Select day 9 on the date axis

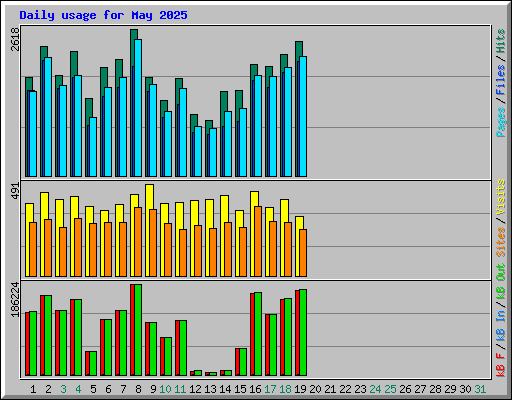[x=153, y=389]
